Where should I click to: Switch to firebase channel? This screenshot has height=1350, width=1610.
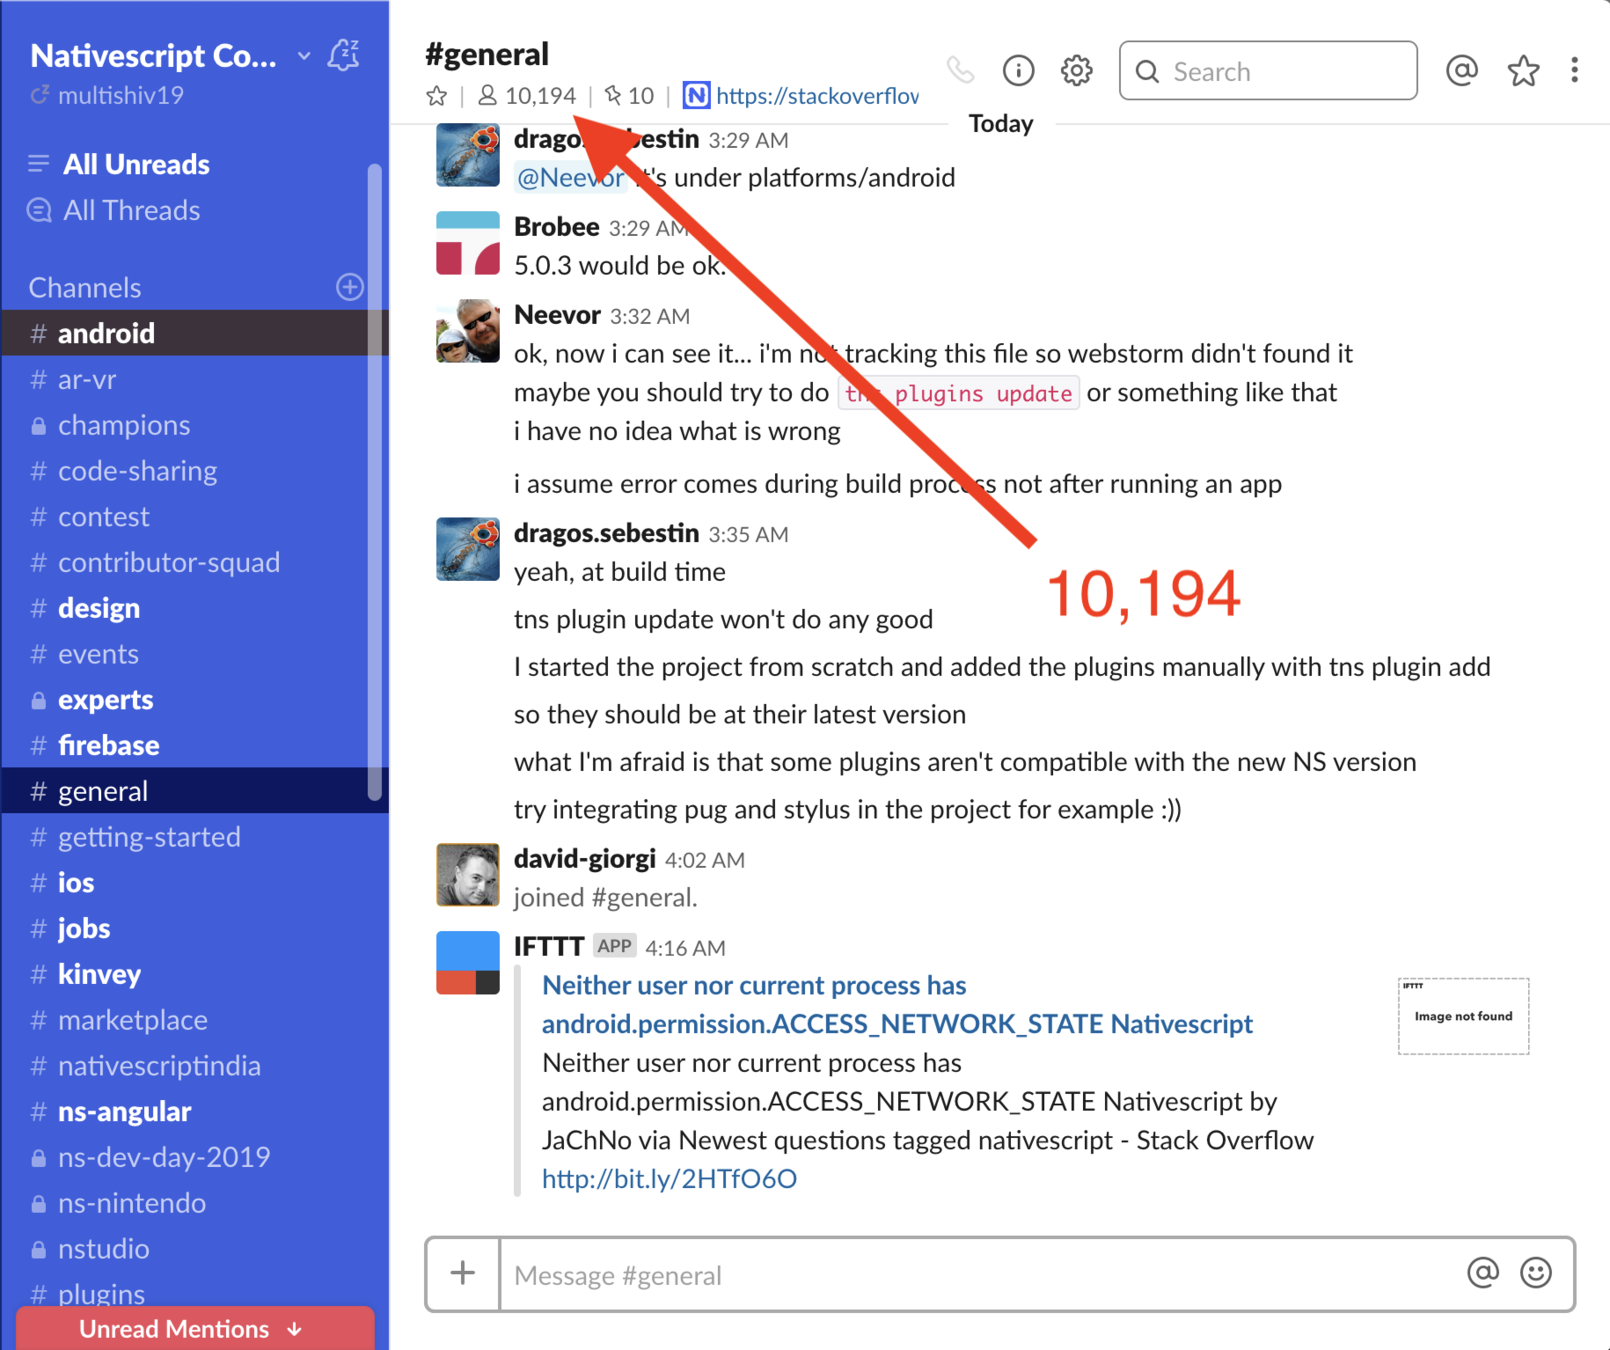(193, 745)
